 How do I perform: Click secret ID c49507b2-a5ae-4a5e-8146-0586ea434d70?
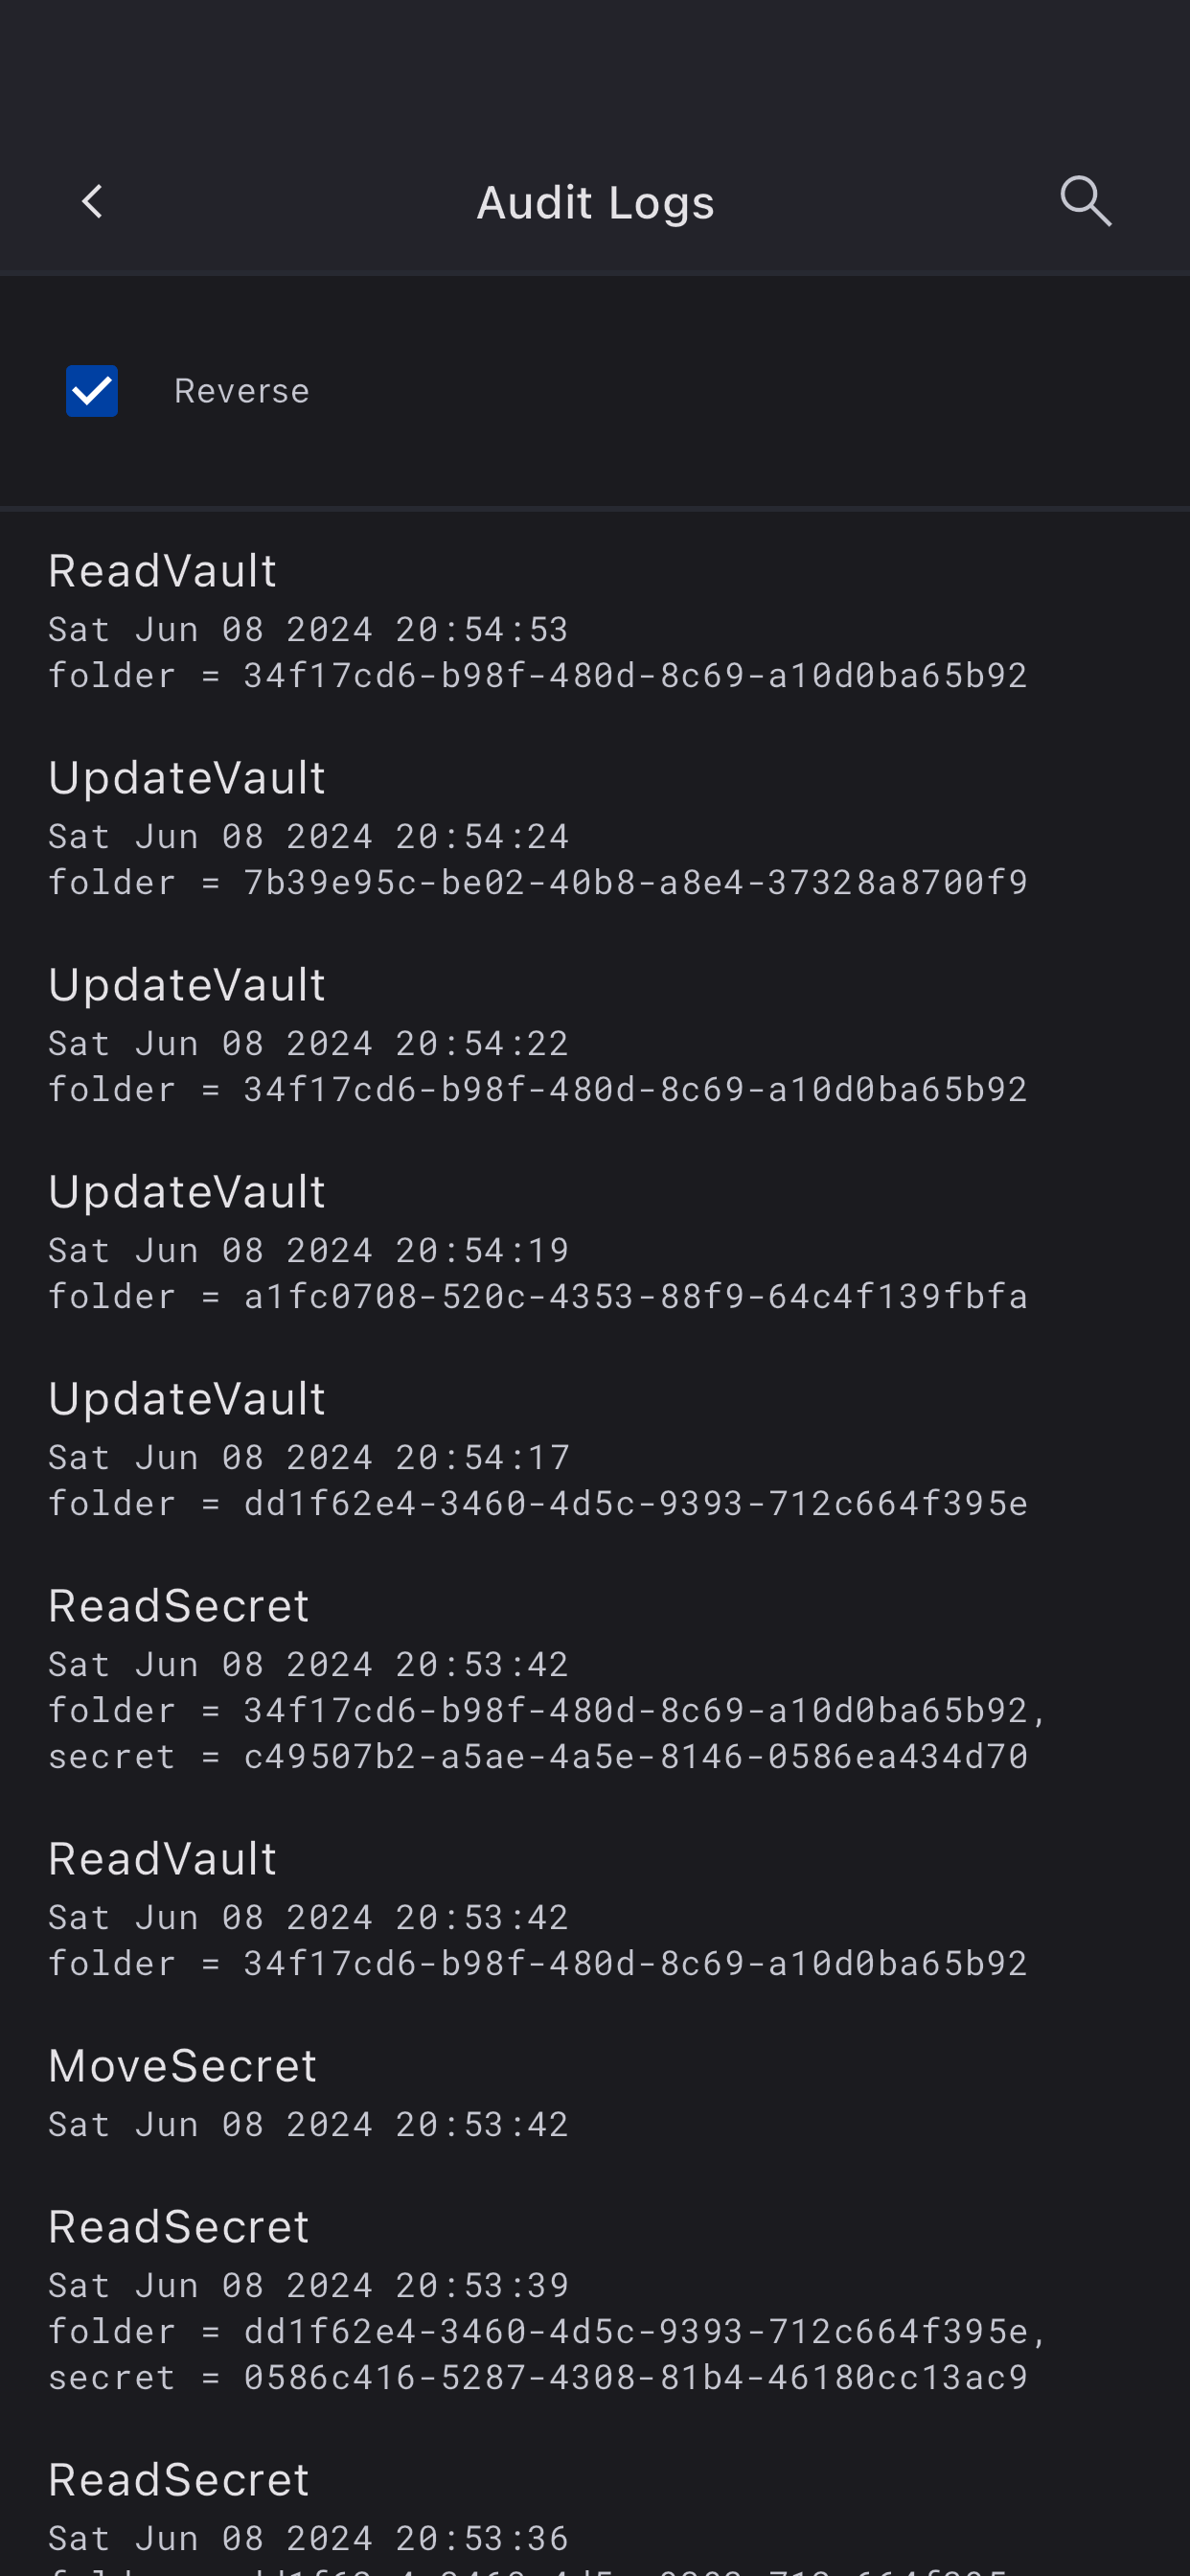tap(636, 1756)
